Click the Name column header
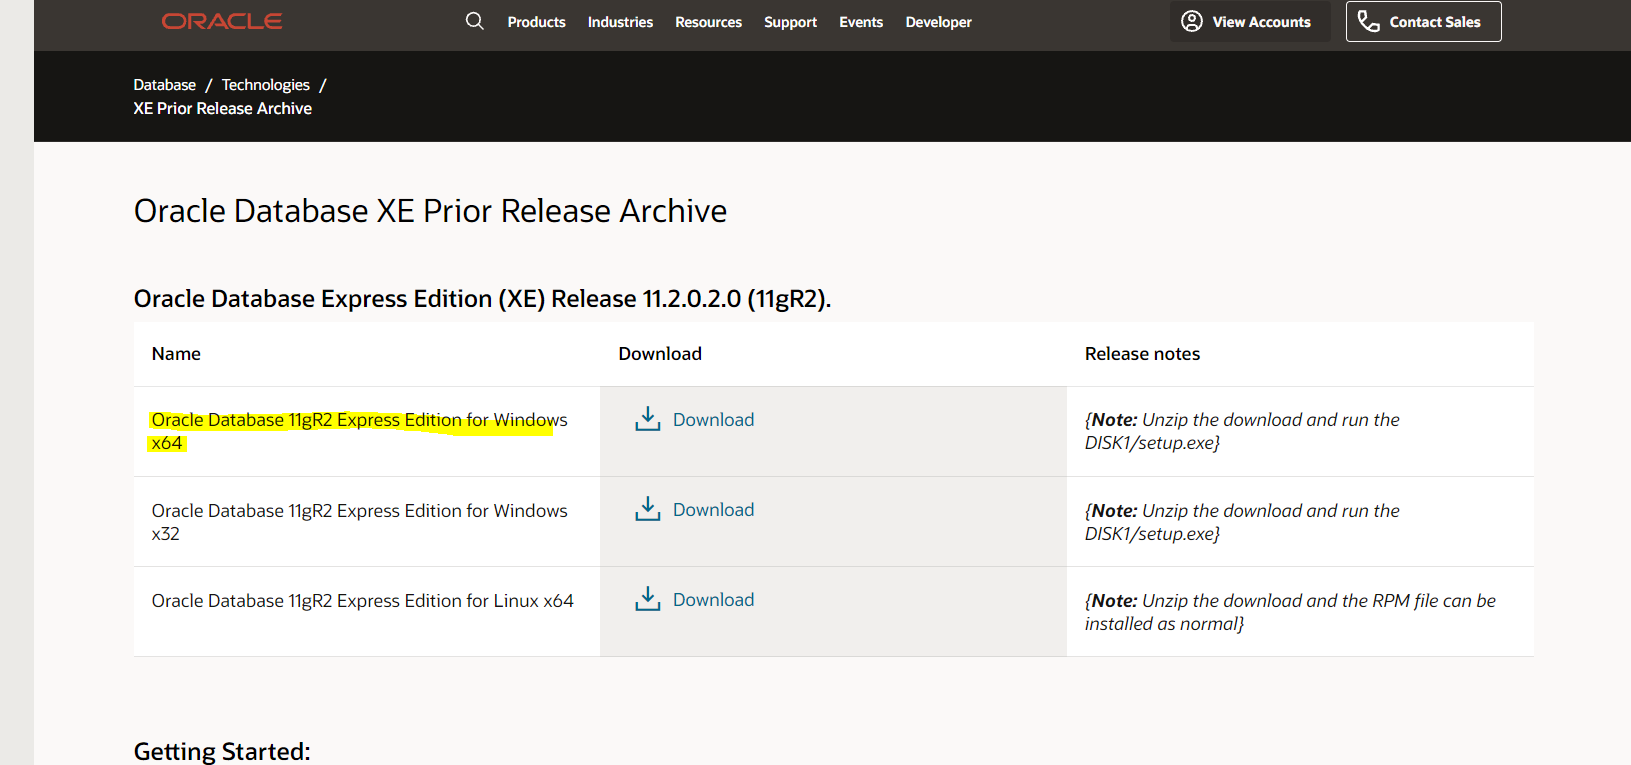 (176, 354)
